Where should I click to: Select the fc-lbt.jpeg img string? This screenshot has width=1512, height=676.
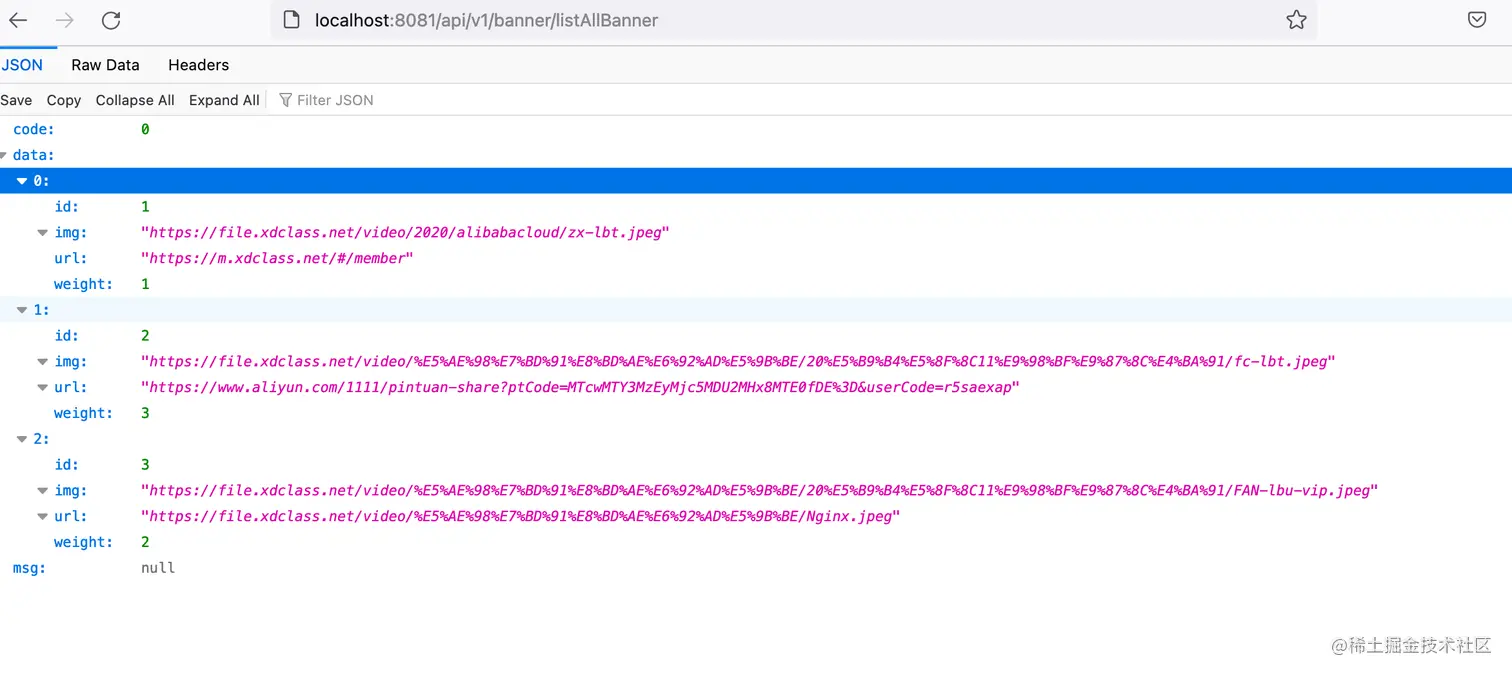738,361
